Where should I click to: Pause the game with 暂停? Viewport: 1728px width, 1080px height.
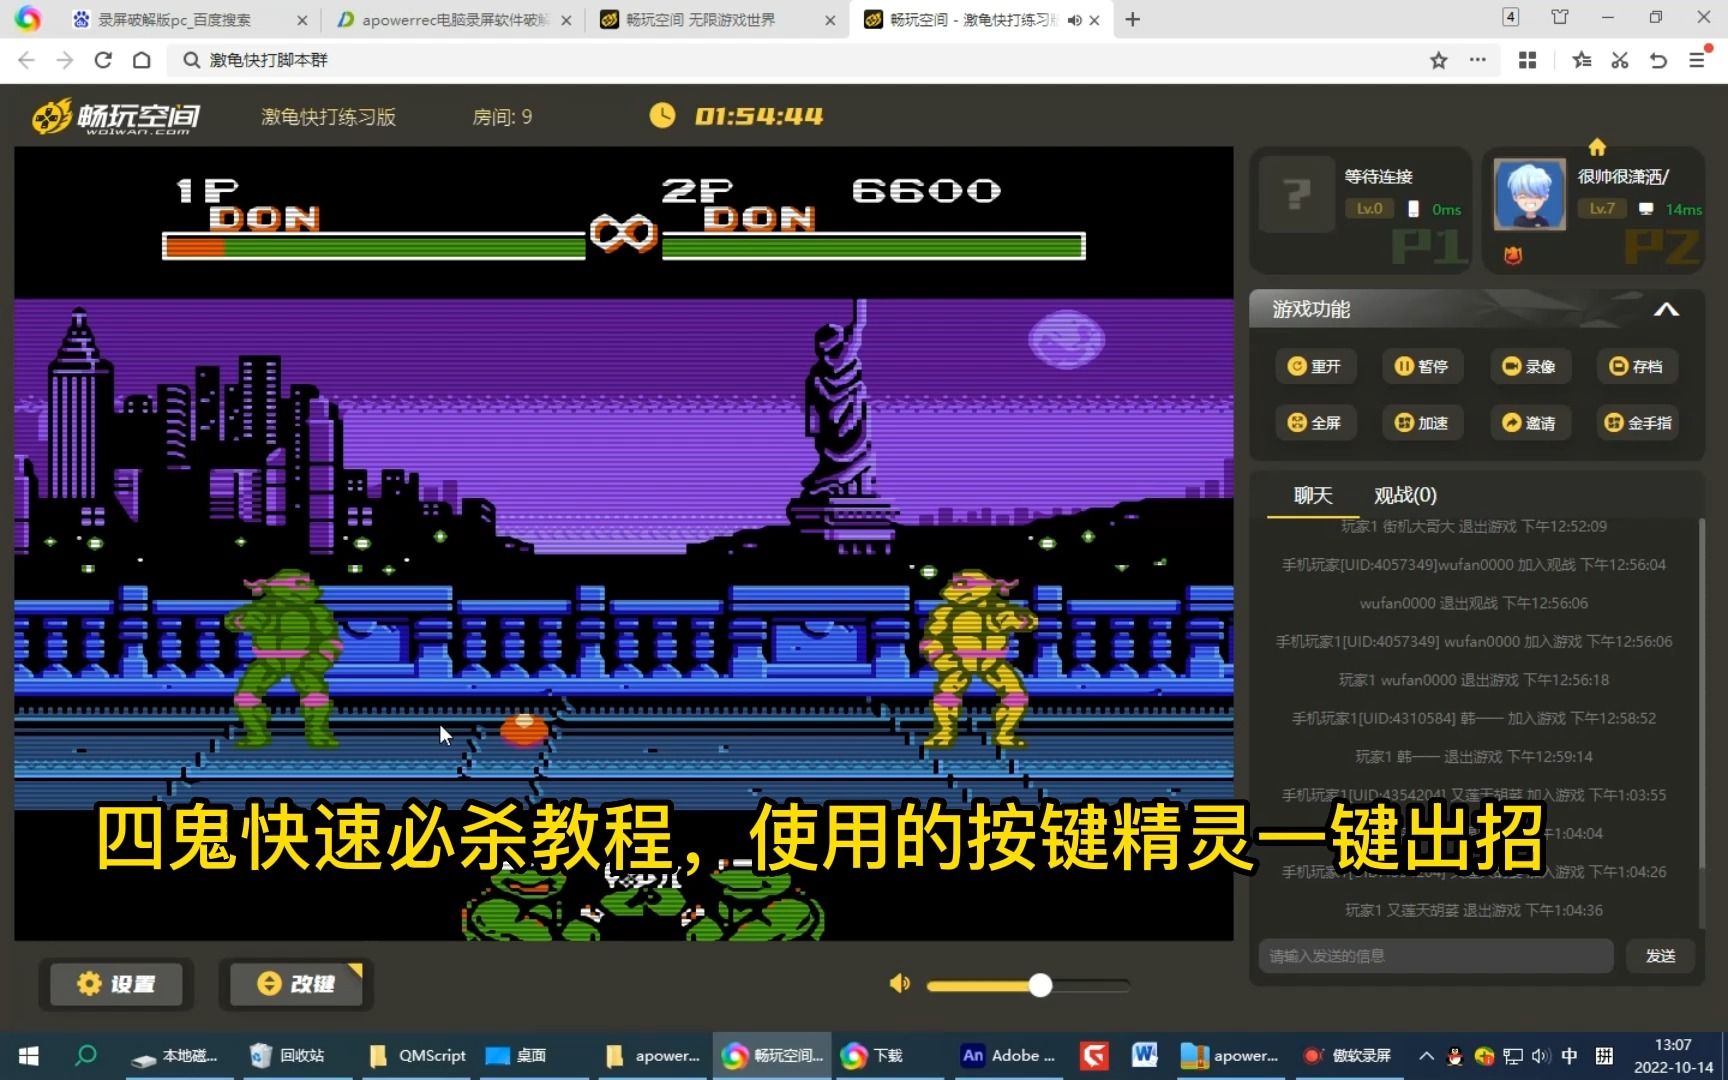(1421, 366)
